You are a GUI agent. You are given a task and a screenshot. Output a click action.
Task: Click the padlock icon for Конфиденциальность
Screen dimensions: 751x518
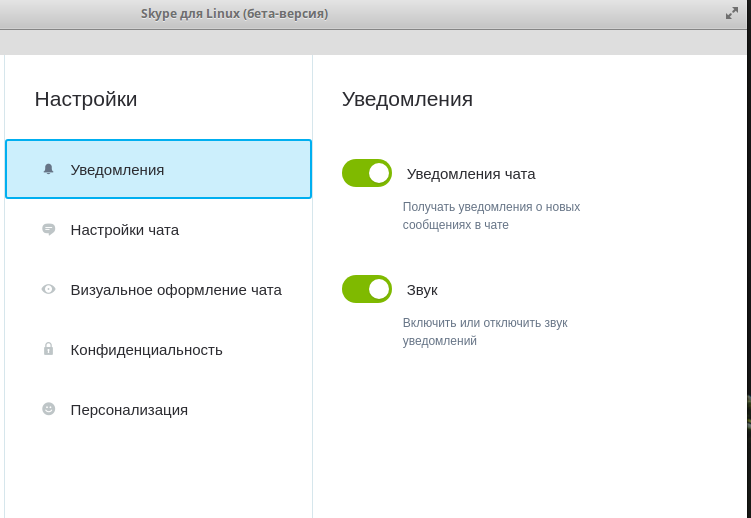click(48, 349)
